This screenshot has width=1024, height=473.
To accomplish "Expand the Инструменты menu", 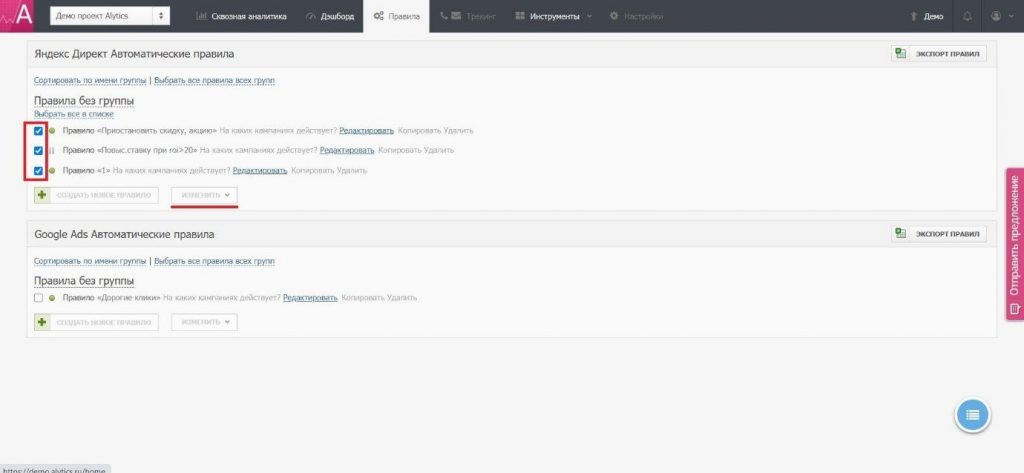I will [x=554, y=16].
